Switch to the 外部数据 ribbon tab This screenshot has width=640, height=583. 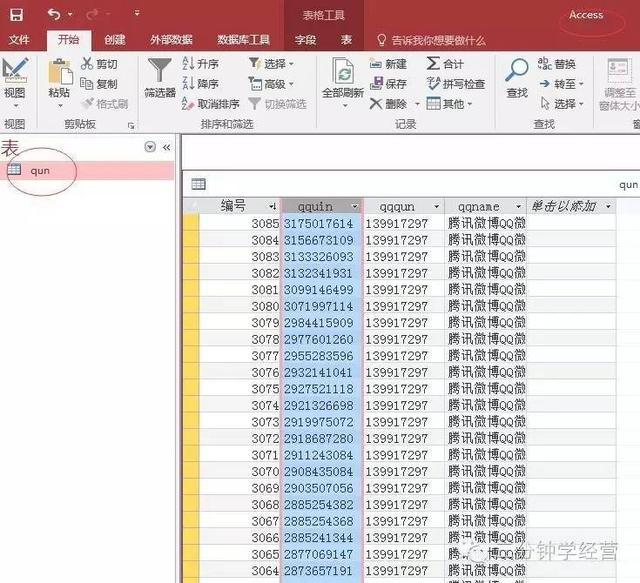(x=171, y=40)
